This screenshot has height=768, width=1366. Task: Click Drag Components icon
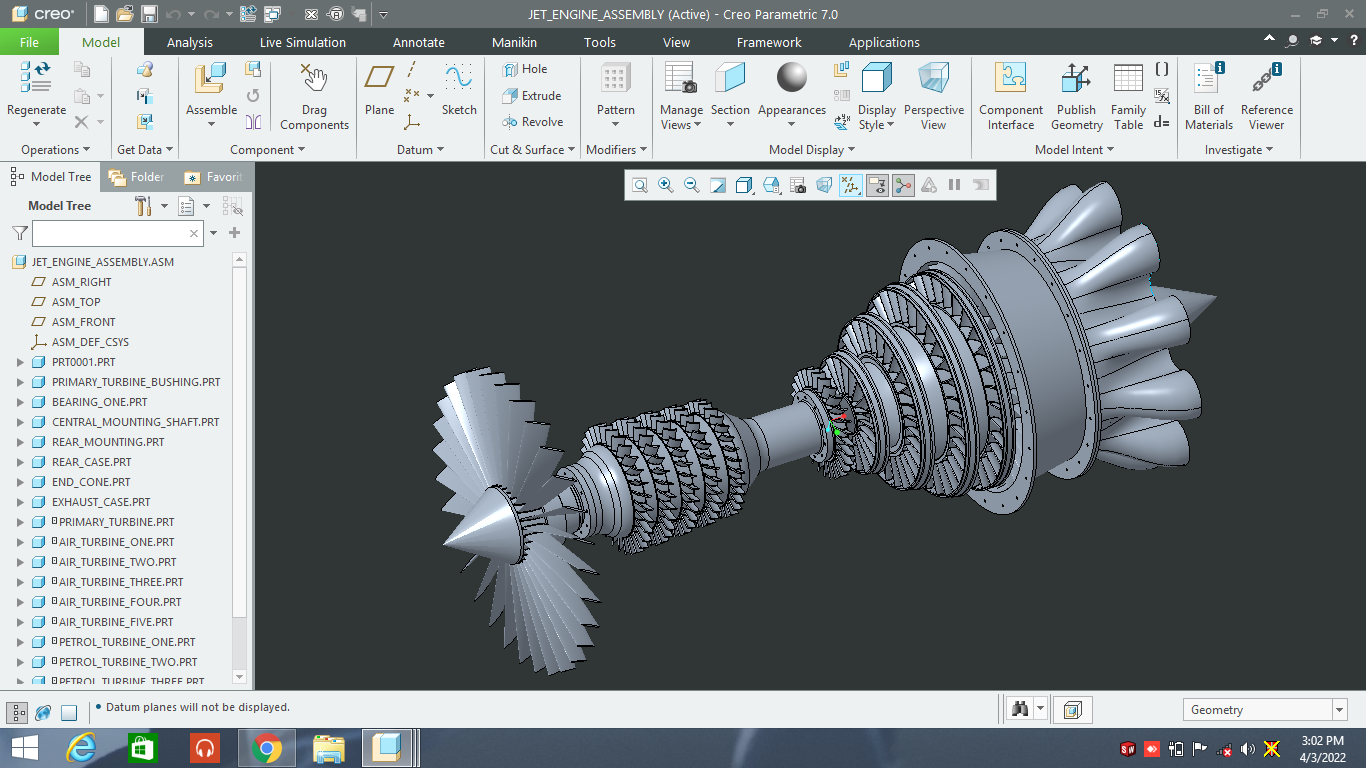click(314, 97)
